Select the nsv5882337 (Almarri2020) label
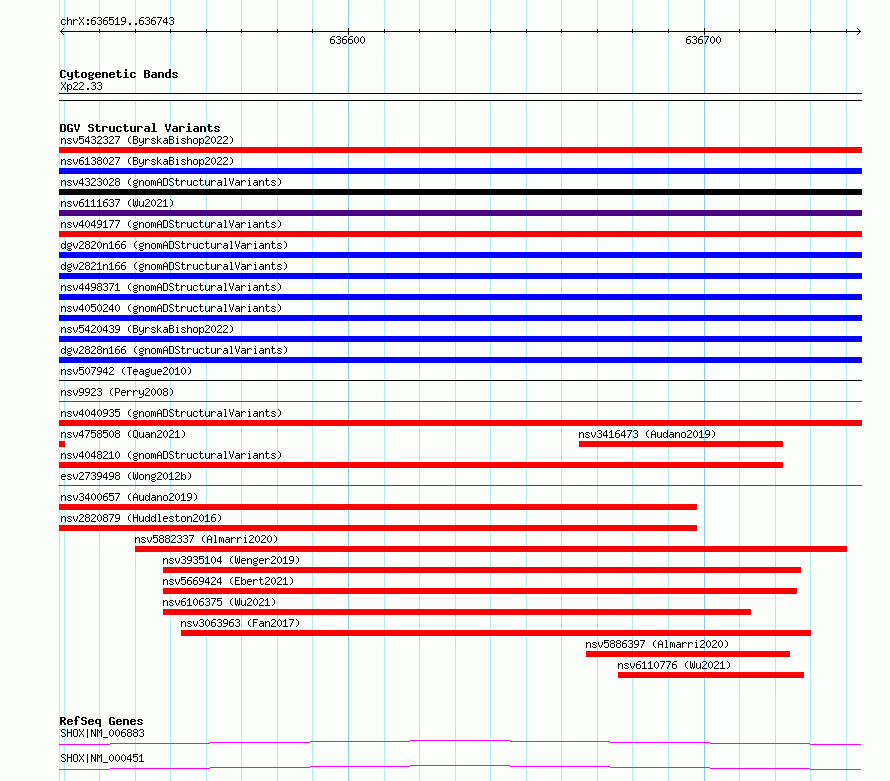 point(206,539)
